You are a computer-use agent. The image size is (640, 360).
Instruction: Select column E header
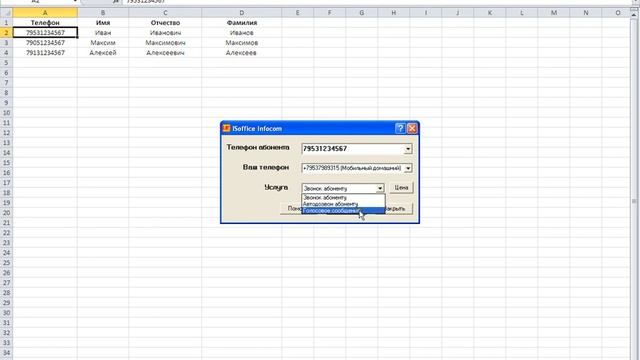point(298,13)
